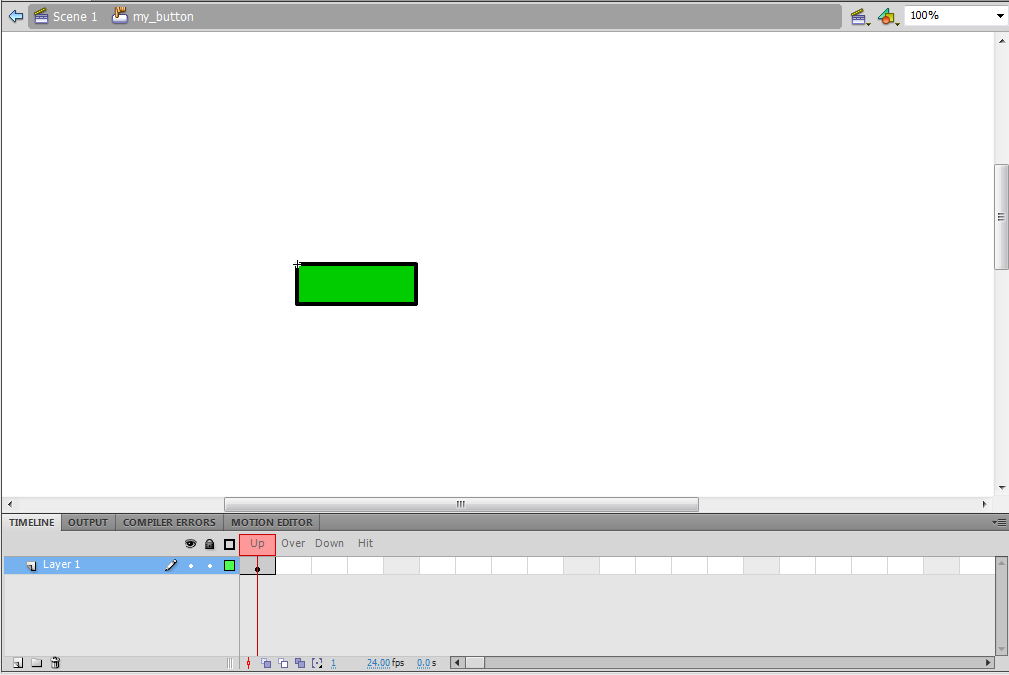Toggle the Onion Skin button
The width and height of the screenshot is (1009, 675).
tap(266, 663)
